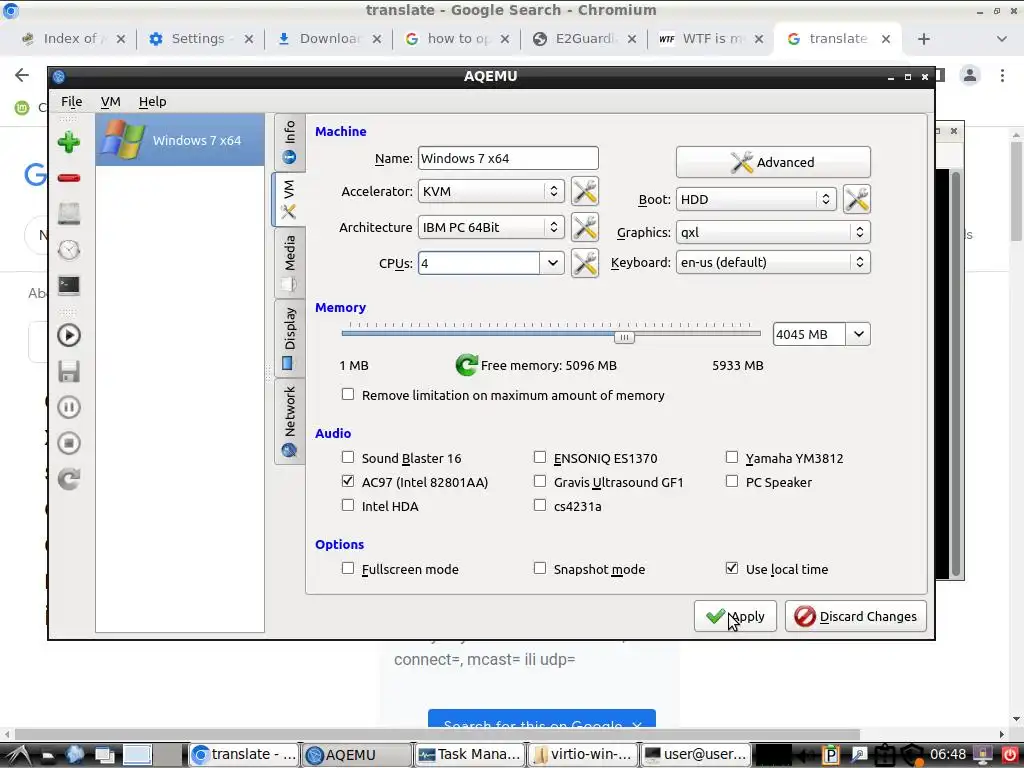Open Architecture settings wrench icon
1024x768 pixels.
(x=584, y=227)
